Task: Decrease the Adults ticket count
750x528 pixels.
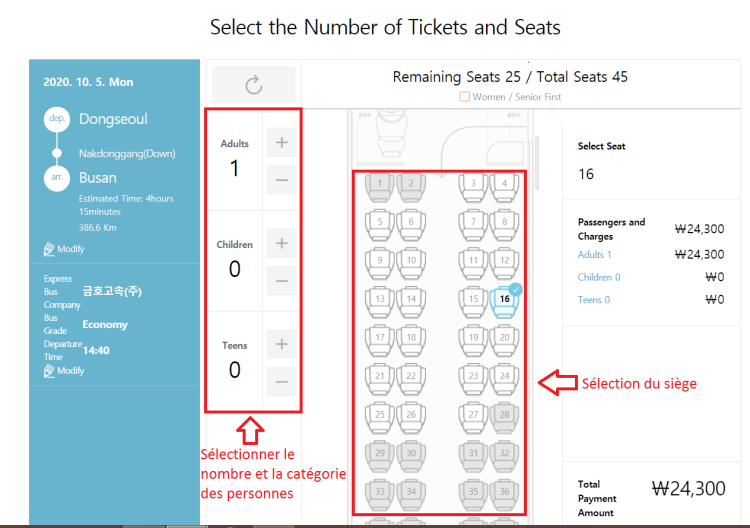Action: 281,180
